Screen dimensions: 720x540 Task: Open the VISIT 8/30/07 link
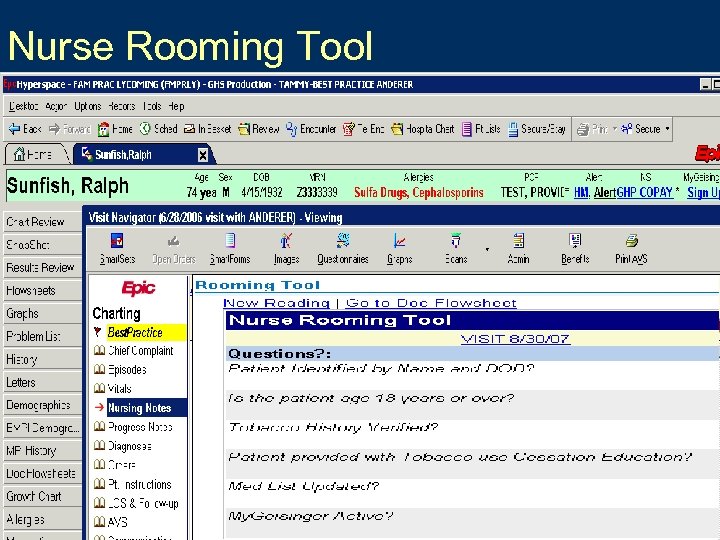click(515, 339)
